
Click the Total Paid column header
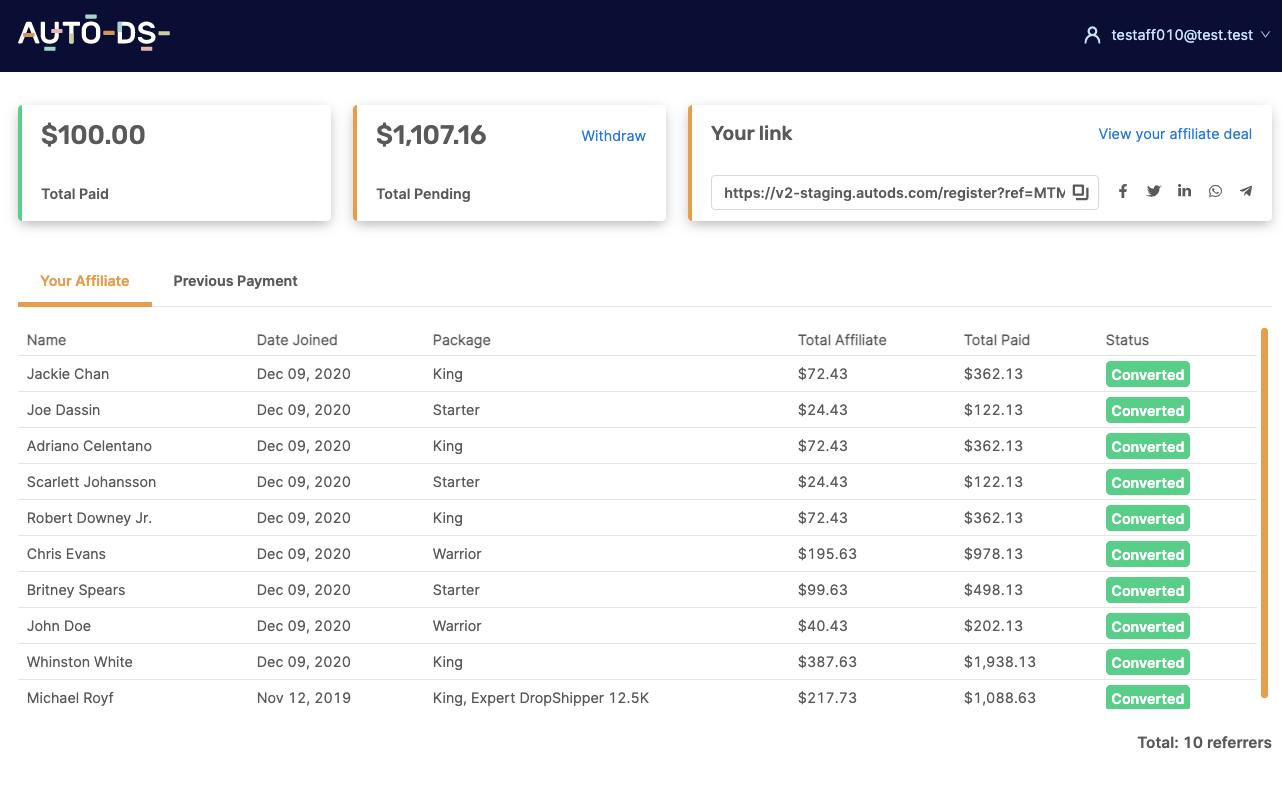click(x=997, y=340)
